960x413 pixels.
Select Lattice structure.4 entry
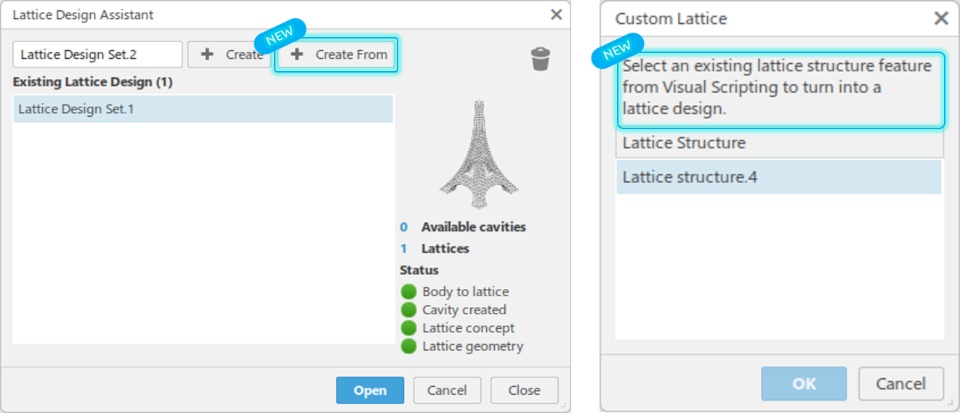point(779,177)
